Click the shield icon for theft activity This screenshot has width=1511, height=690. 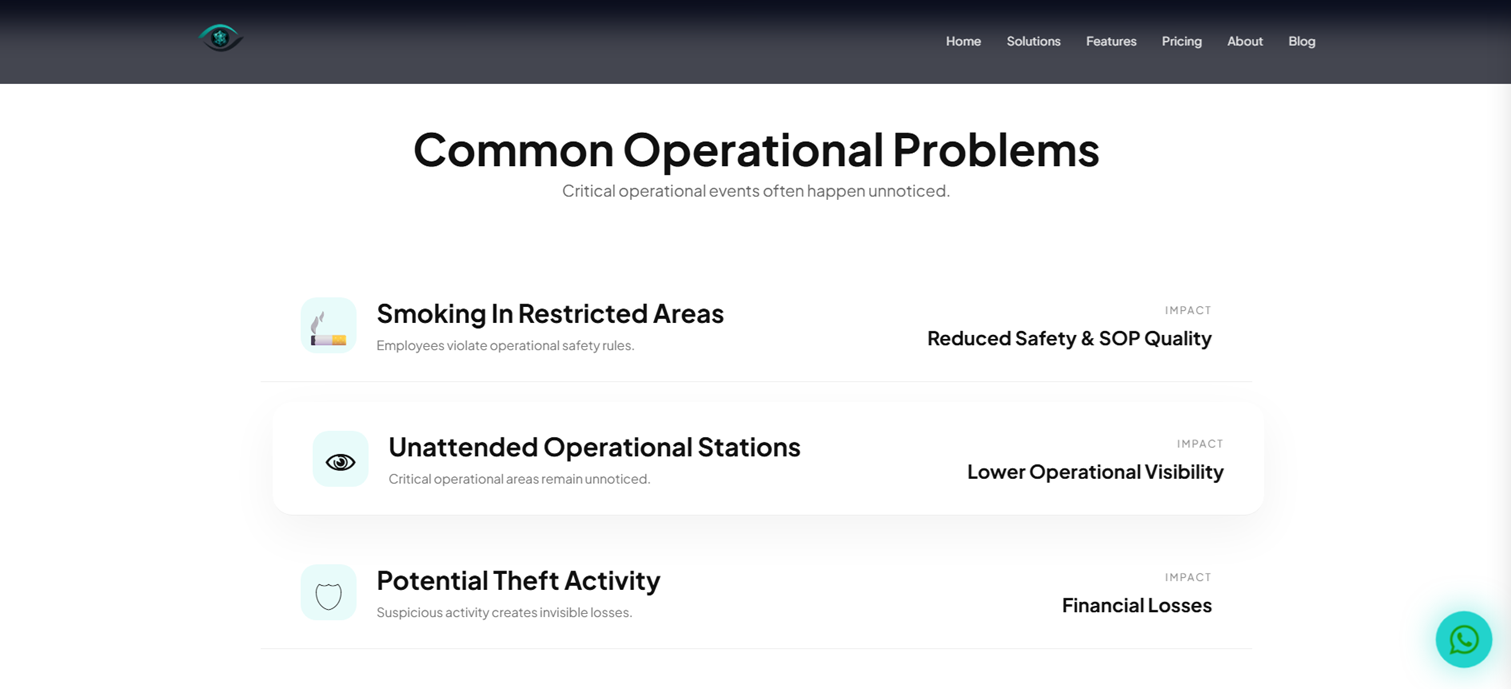tap(328, 592)
